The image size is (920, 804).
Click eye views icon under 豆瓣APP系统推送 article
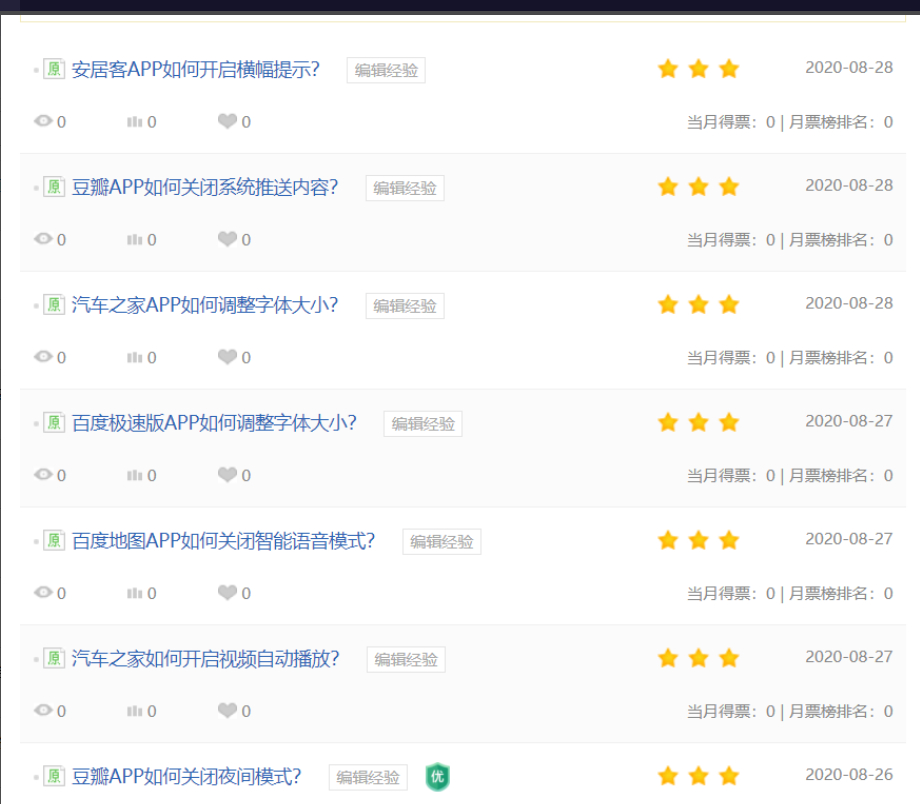point(43,239)
